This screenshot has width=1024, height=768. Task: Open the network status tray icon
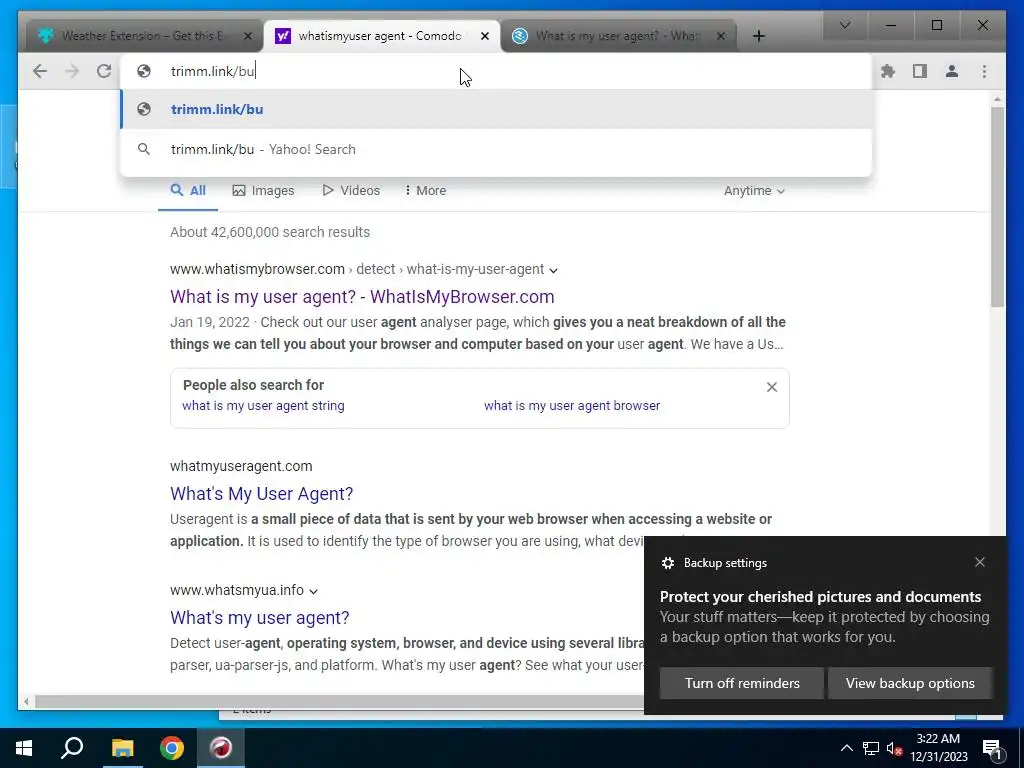871,748
